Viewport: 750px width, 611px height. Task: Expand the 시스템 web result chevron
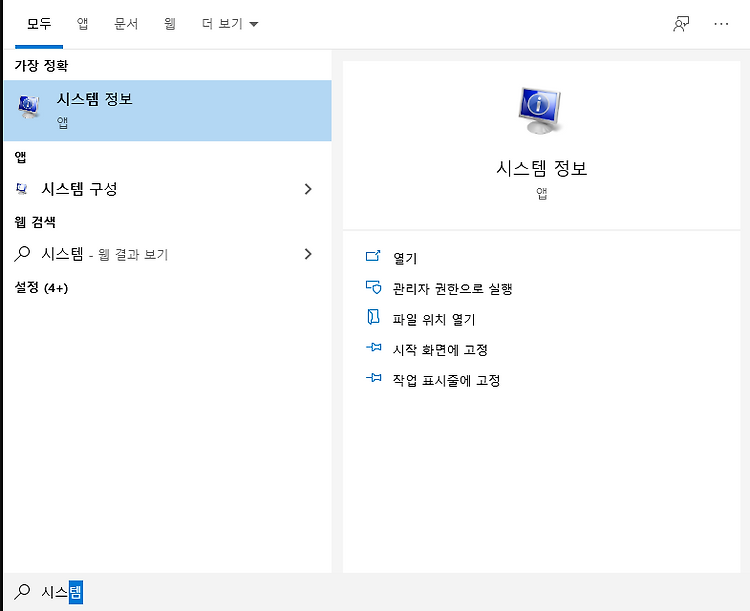[x=308, y=254]
